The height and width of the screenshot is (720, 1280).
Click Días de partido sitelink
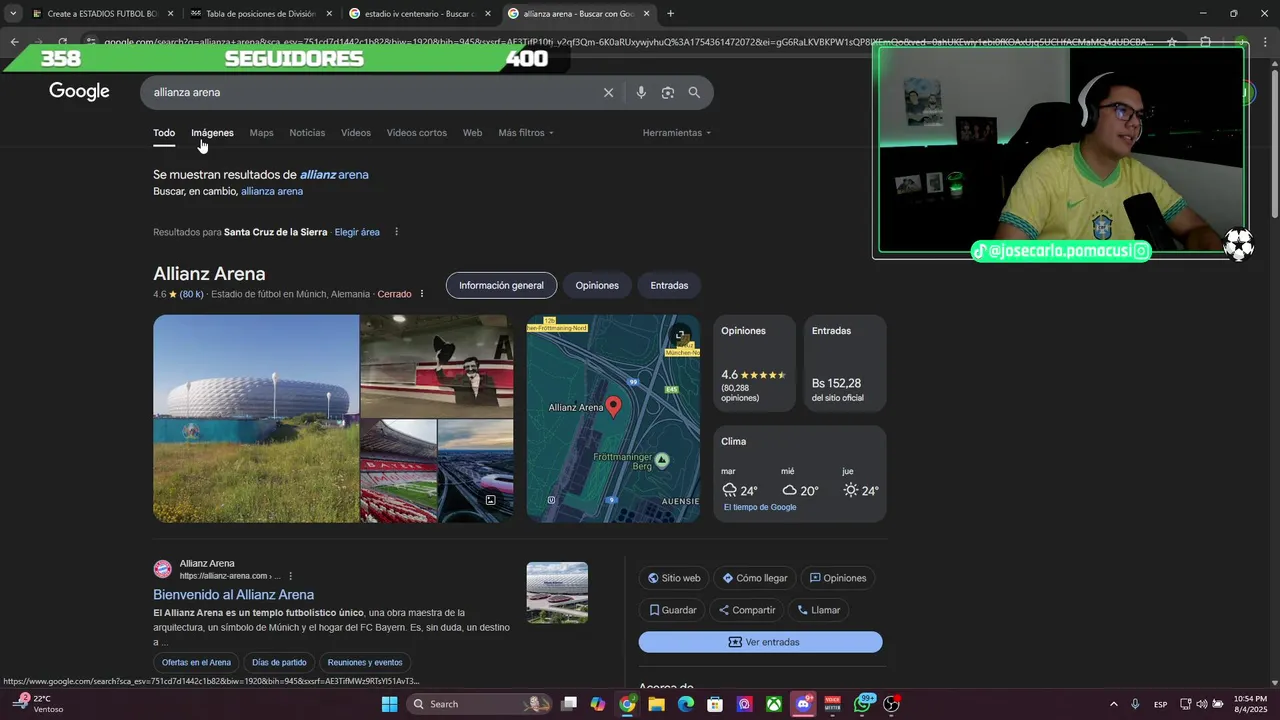tap(279, 662)
